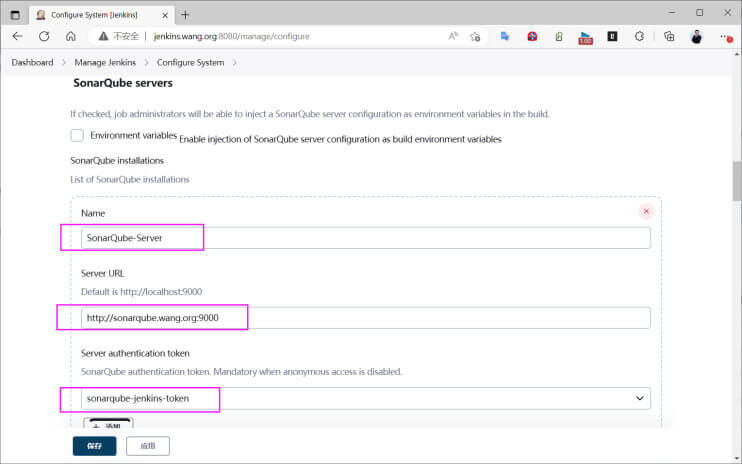Image resolution: width=742 pixels, height=464 pixels.
Task: Expand the Configure System breadcrumb chevron
Action: click(x=235, y=62)
